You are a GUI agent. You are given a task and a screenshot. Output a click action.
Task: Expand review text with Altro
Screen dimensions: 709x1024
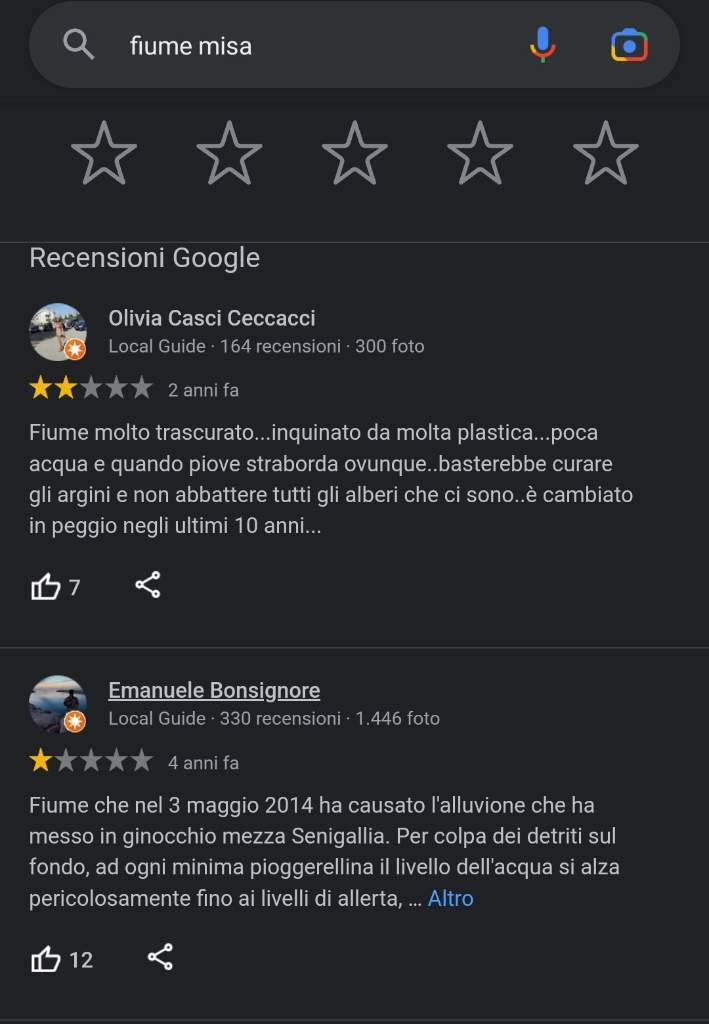pyautogui.click(x=450, y=899)
